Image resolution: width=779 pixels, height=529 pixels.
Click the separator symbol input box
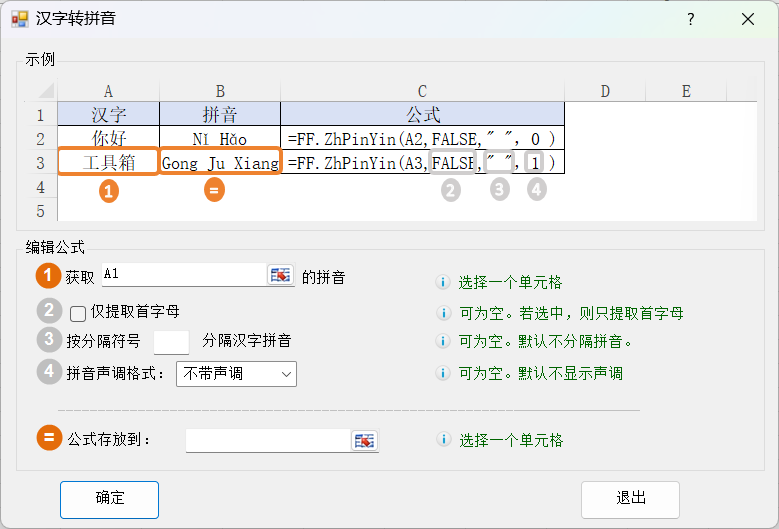[172, 342]
